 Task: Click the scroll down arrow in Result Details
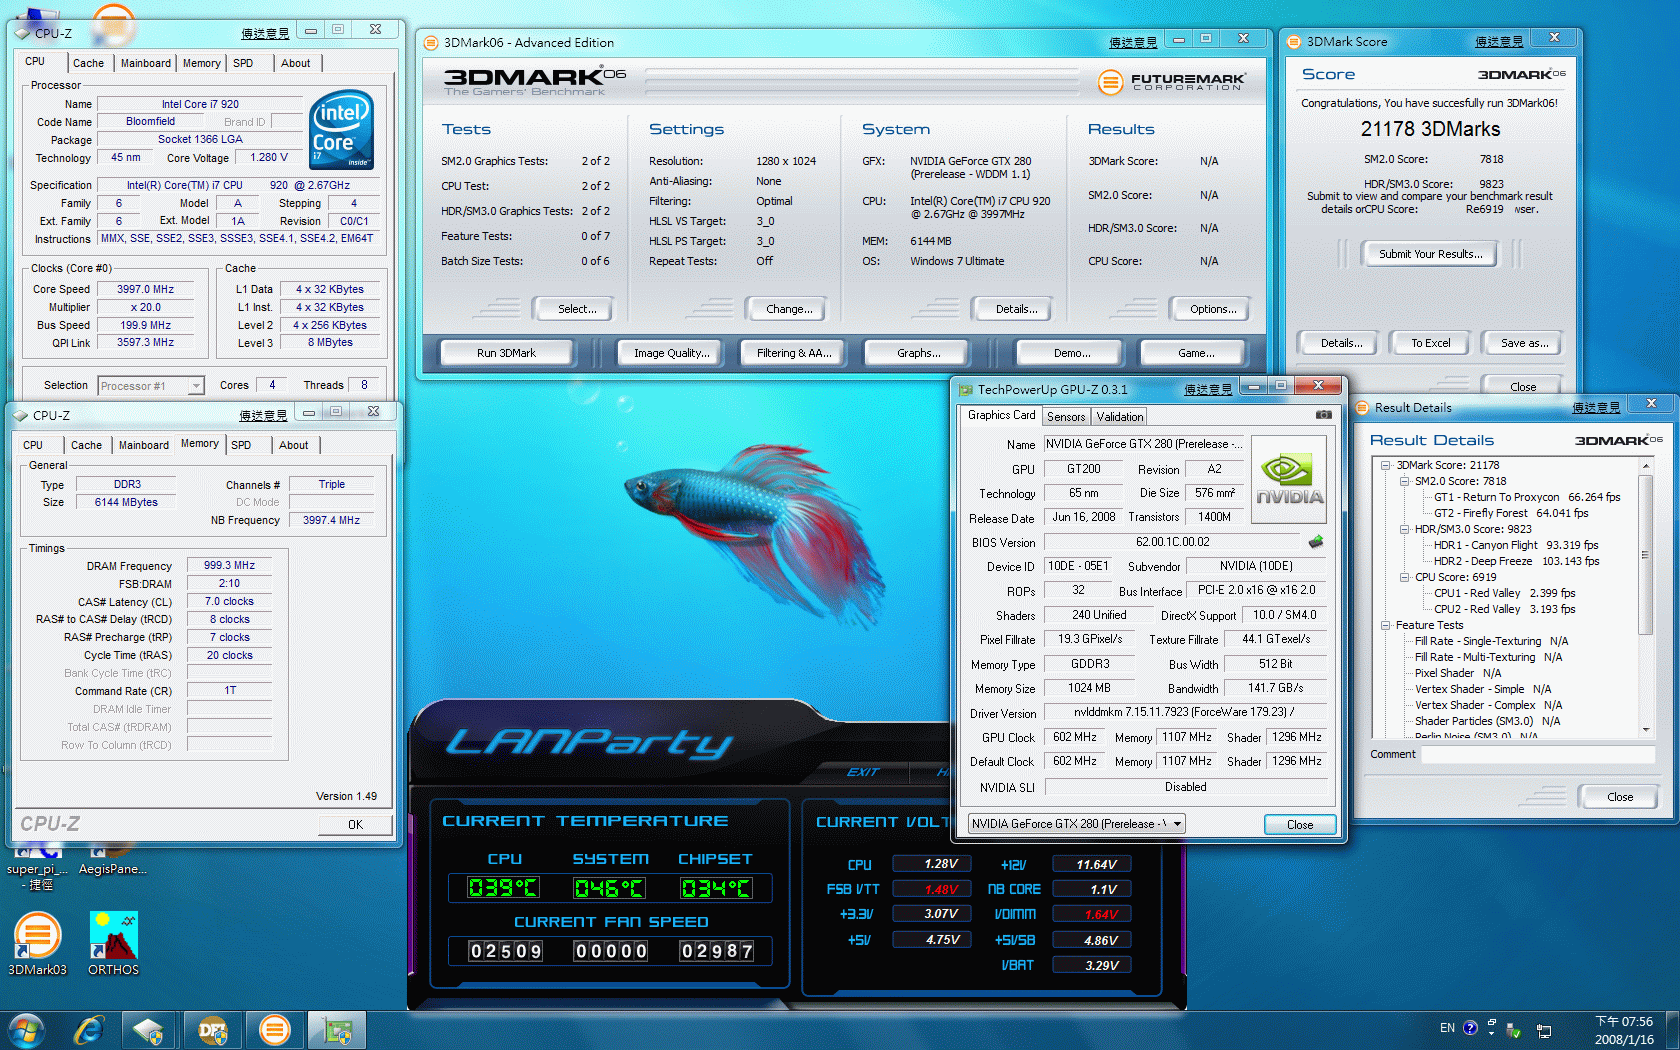coord(1645,729)
